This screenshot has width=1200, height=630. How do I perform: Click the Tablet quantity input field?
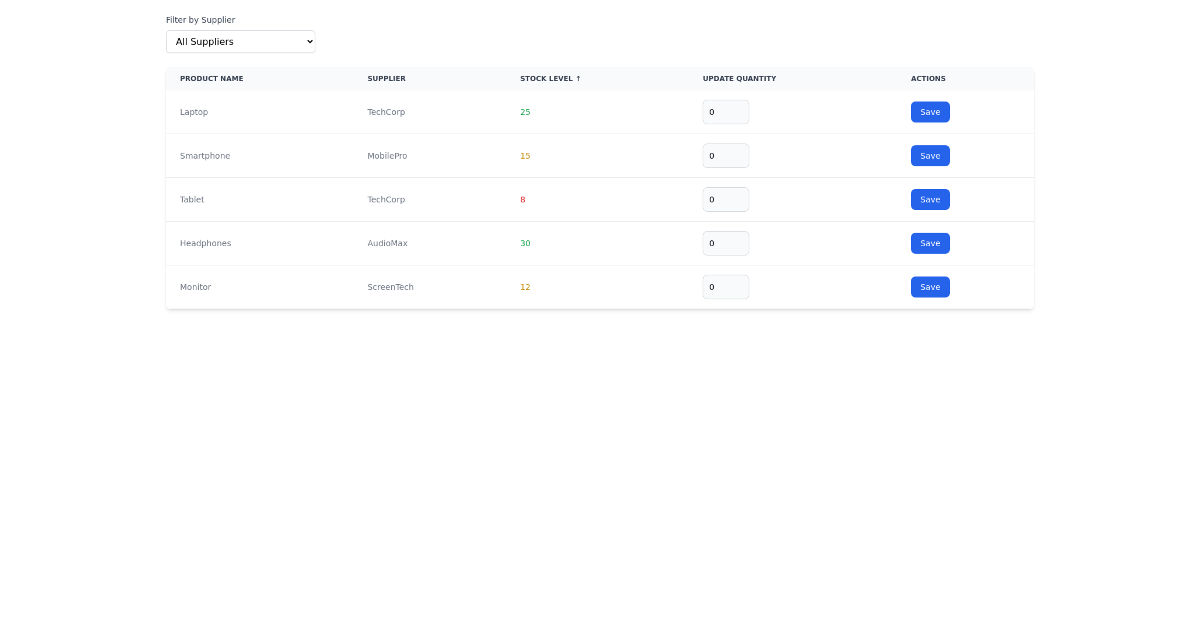pyautogui.click(x=726, y=199)
